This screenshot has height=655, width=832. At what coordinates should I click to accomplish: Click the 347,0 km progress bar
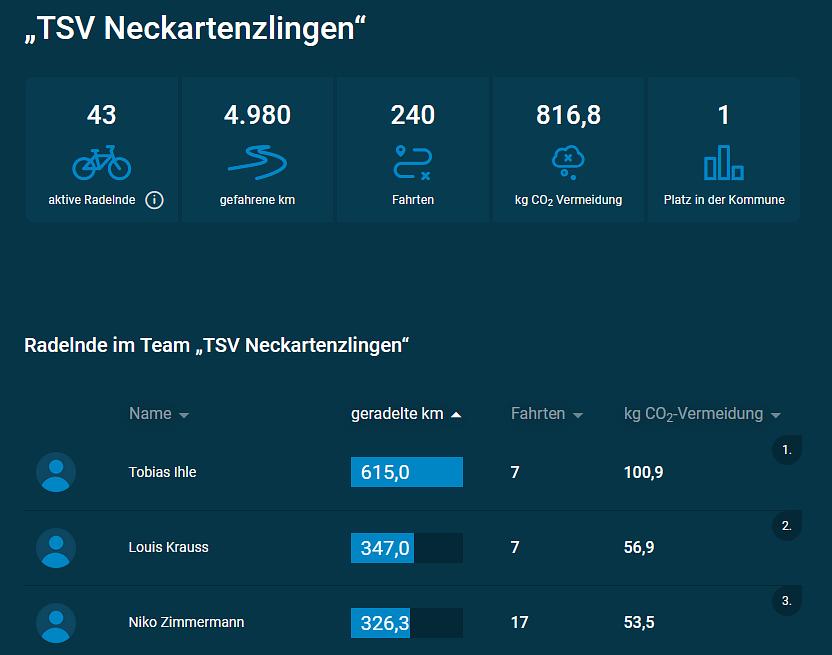coord(406,547)
